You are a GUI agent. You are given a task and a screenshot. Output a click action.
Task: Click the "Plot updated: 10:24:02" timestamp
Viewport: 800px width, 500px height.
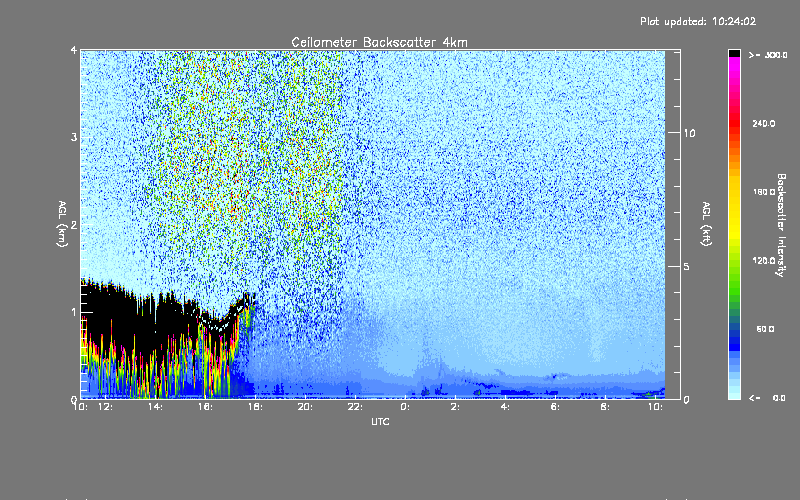[698, 21]
